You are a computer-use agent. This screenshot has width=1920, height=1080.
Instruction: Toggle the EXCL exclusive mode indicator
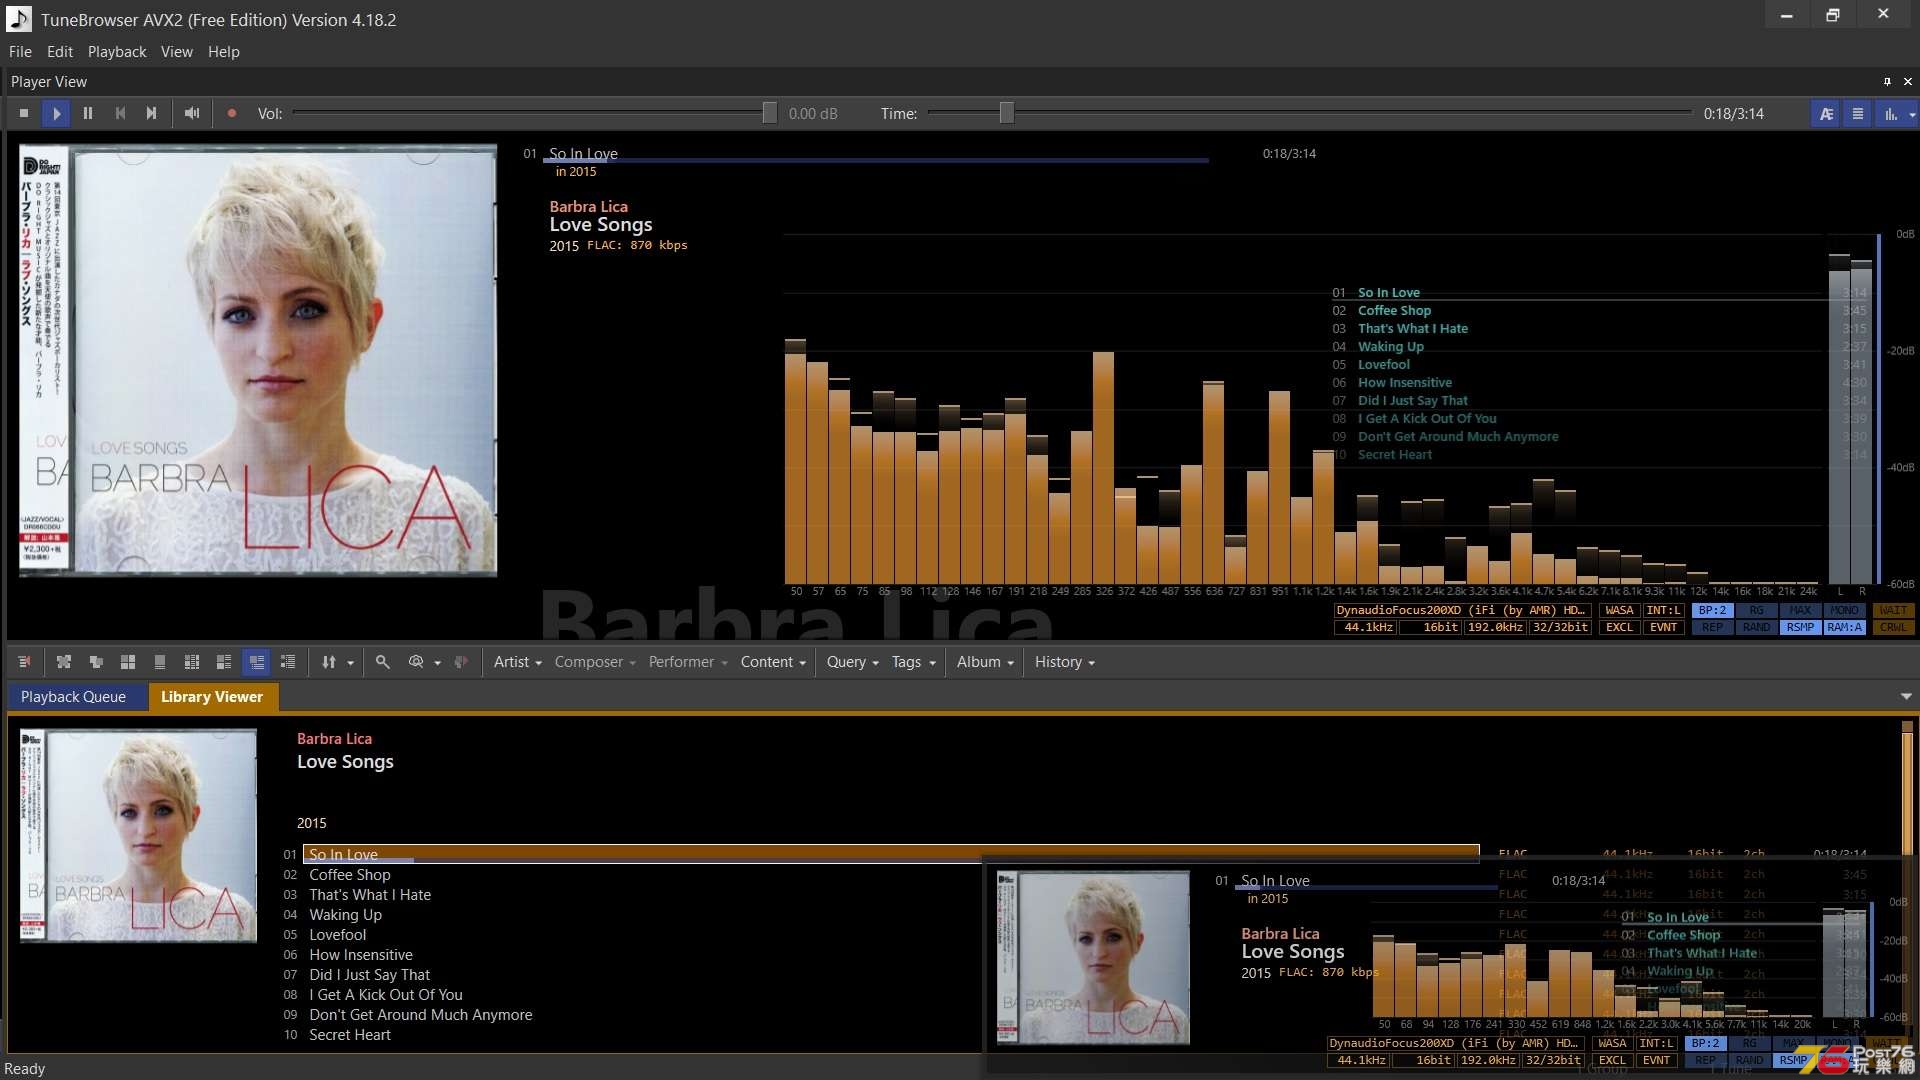1619,628
